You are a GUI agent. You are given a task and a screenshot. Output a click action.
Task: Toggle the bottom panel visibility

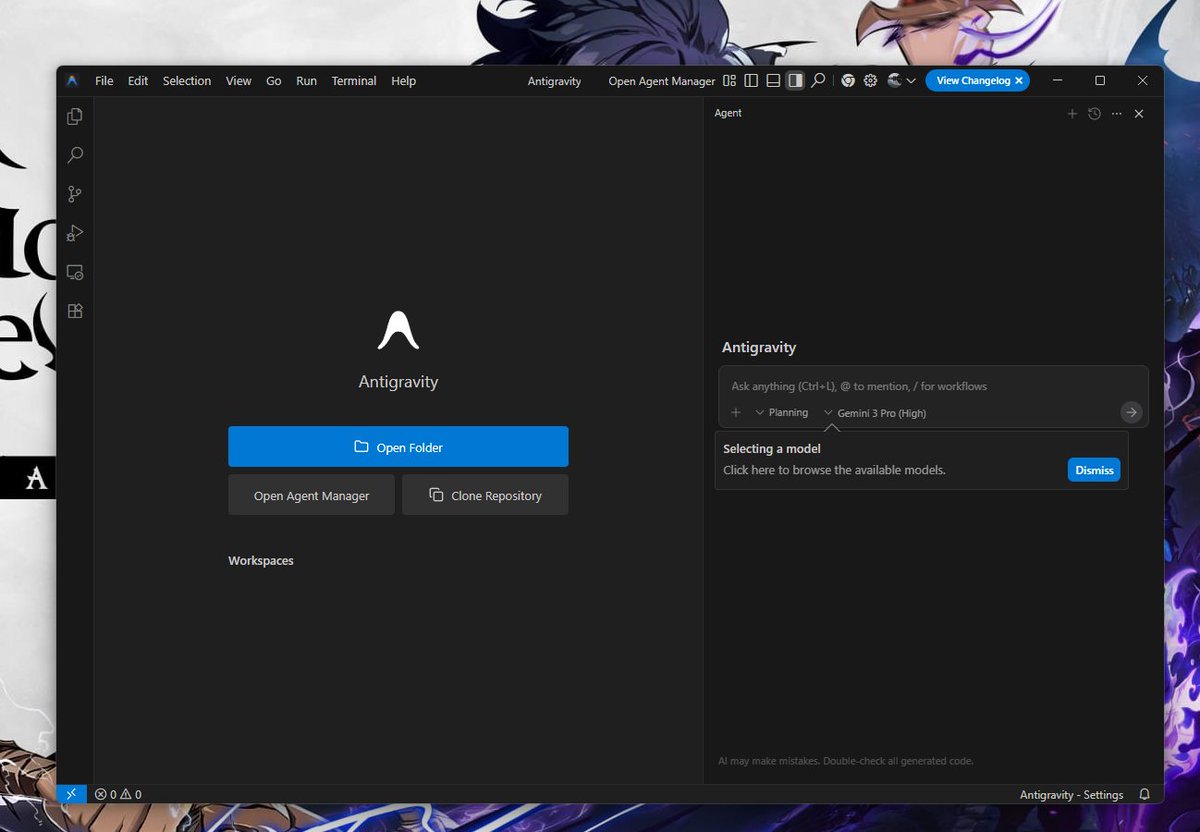pos(773,80)
